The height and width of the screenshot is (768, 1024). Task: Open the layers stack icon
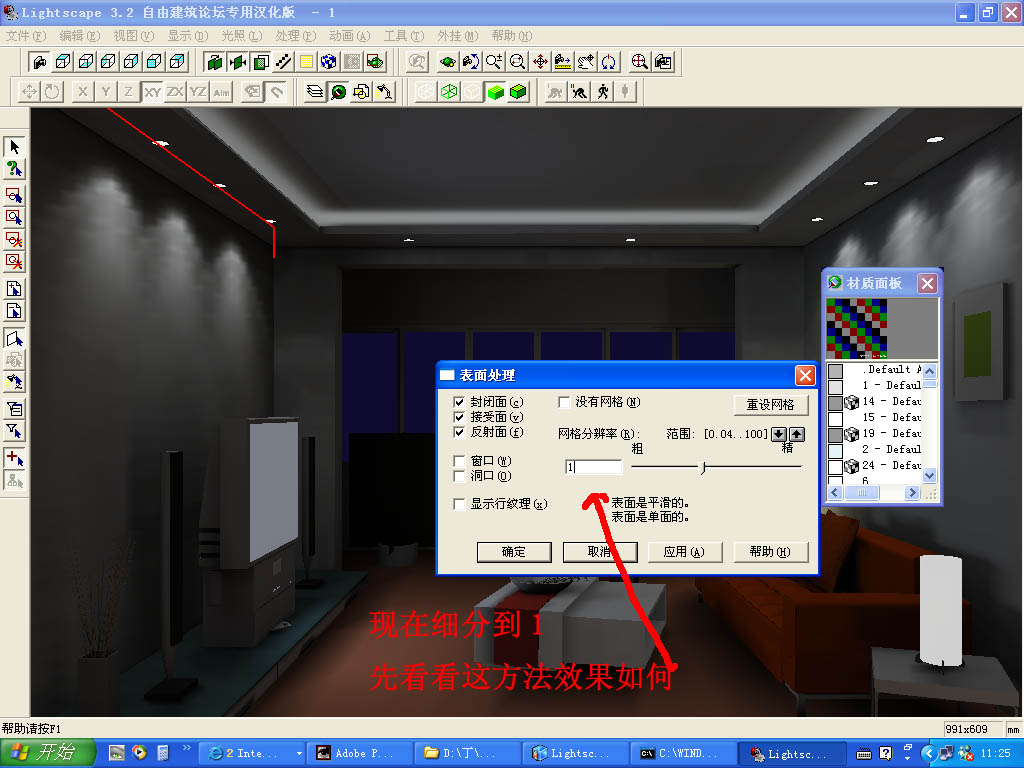(x=315, y=92)
